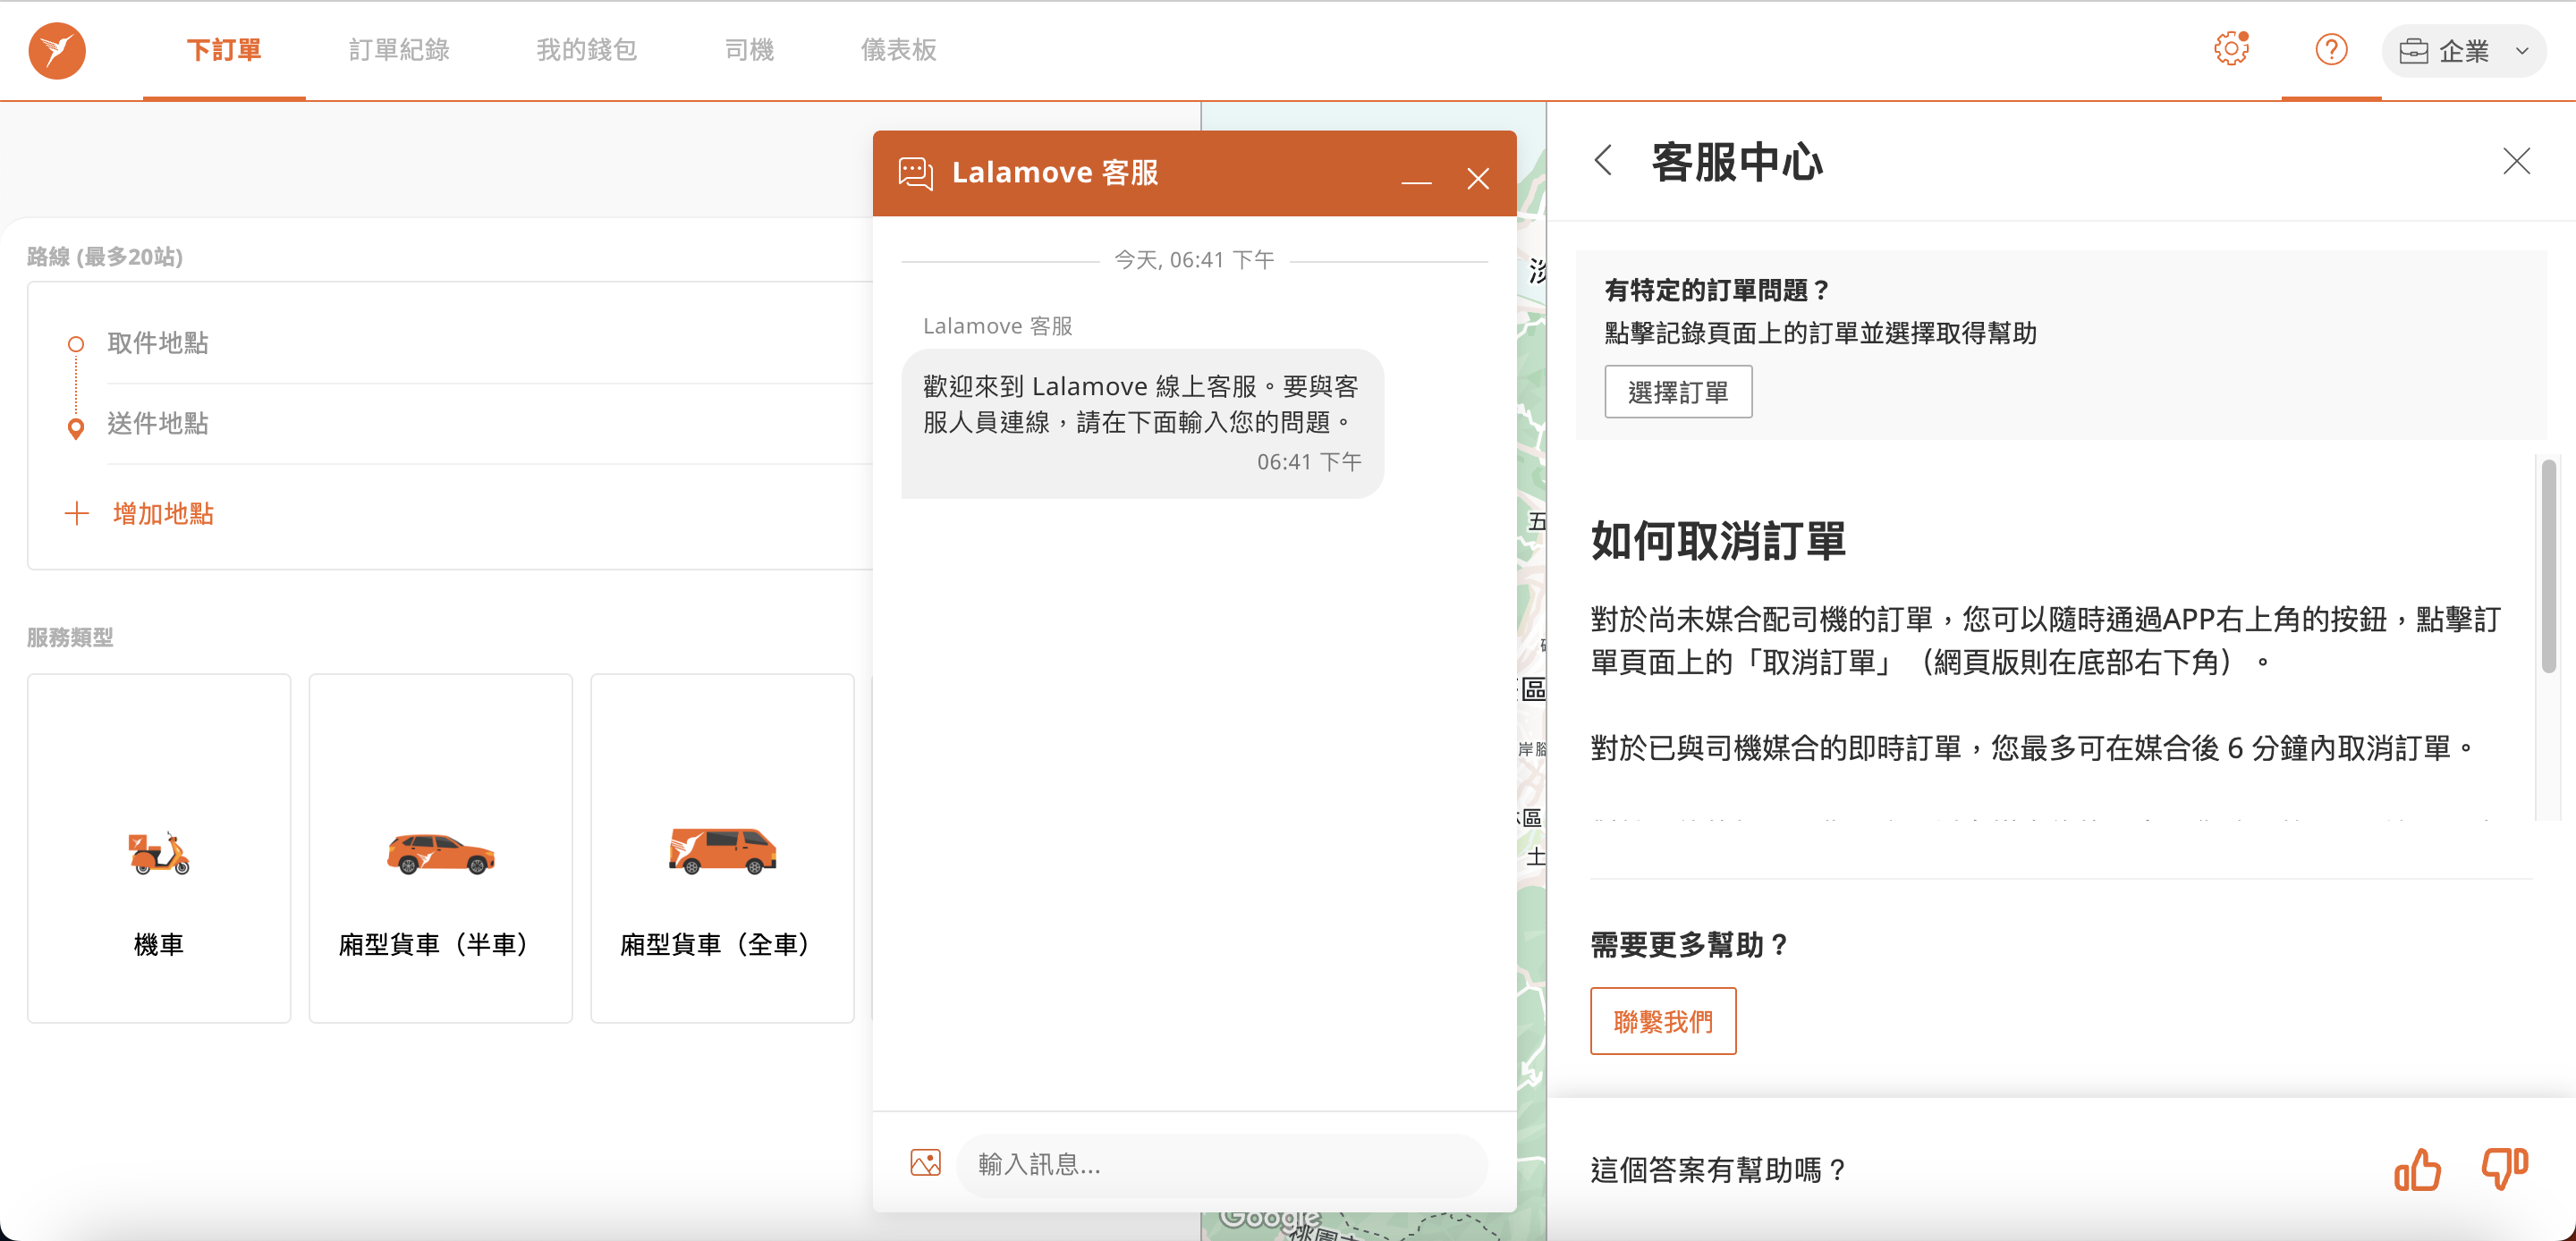Click the motorcycle scooter icon
This screenshot has width=2576, height=1241.
[x=159, y=853]
